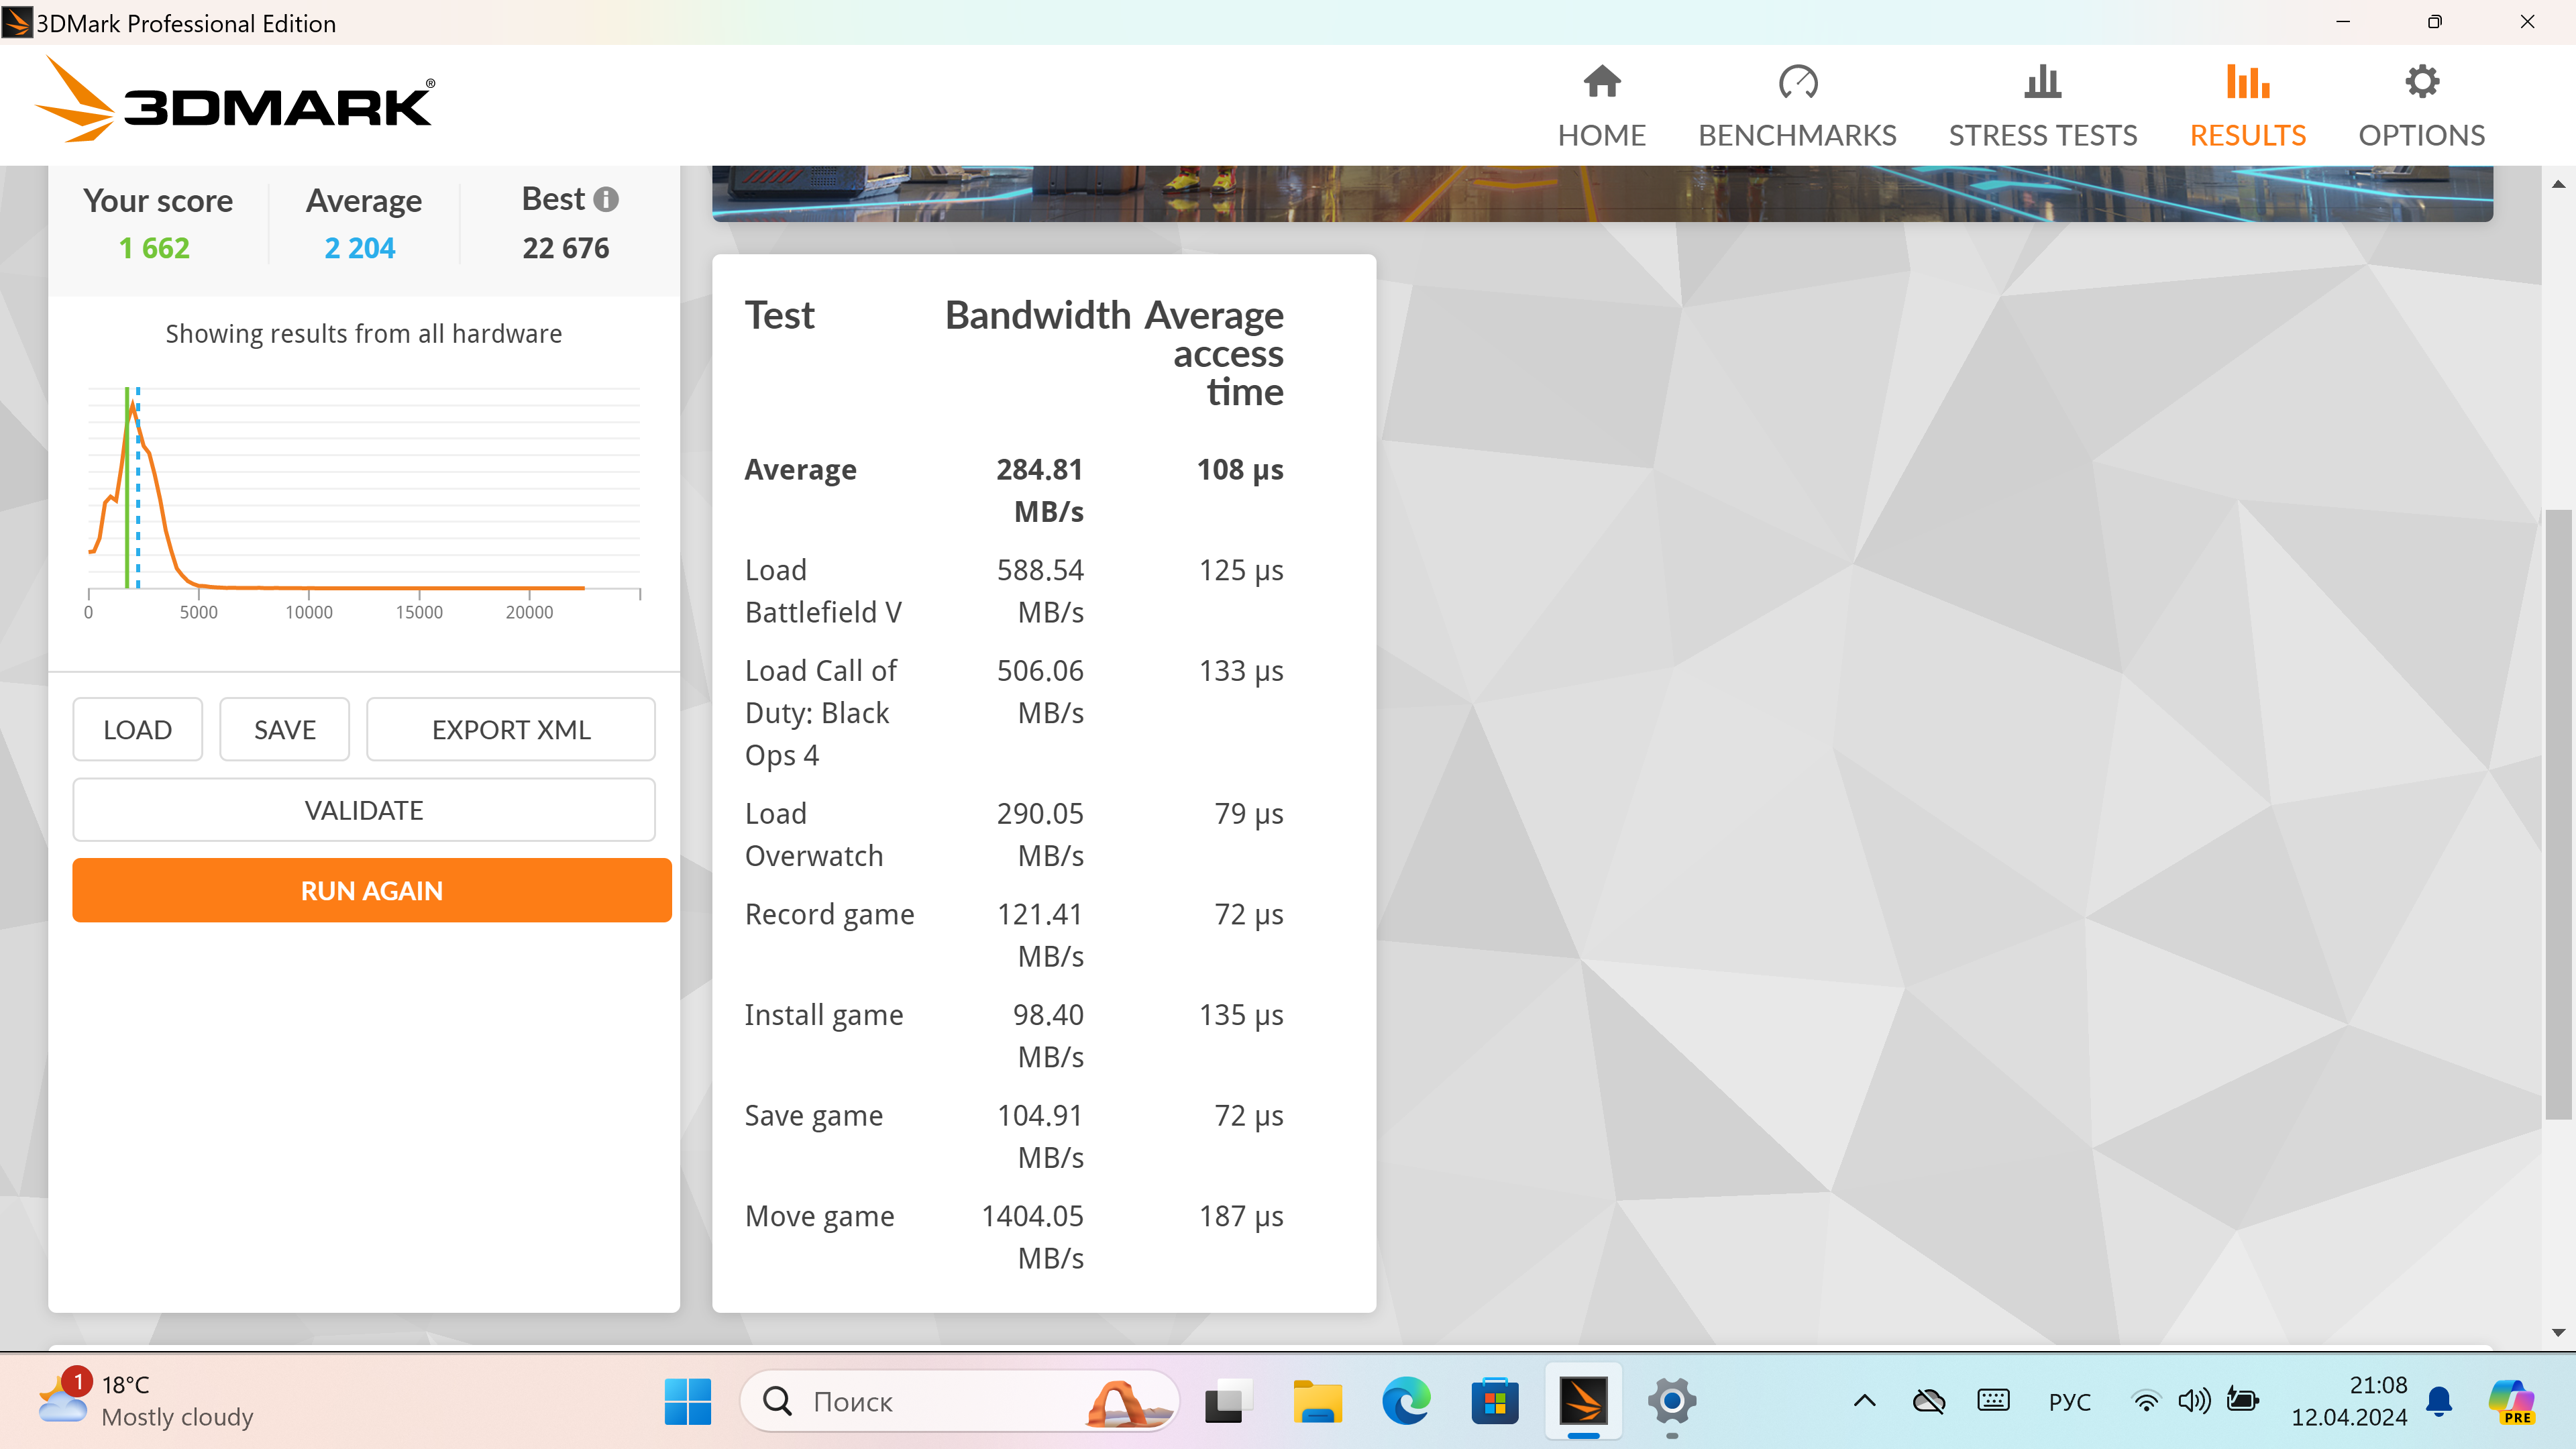Open Options via gear icon
Screen dimensions: 2576x1449
pyautogui.click(x=2421, y=82)
